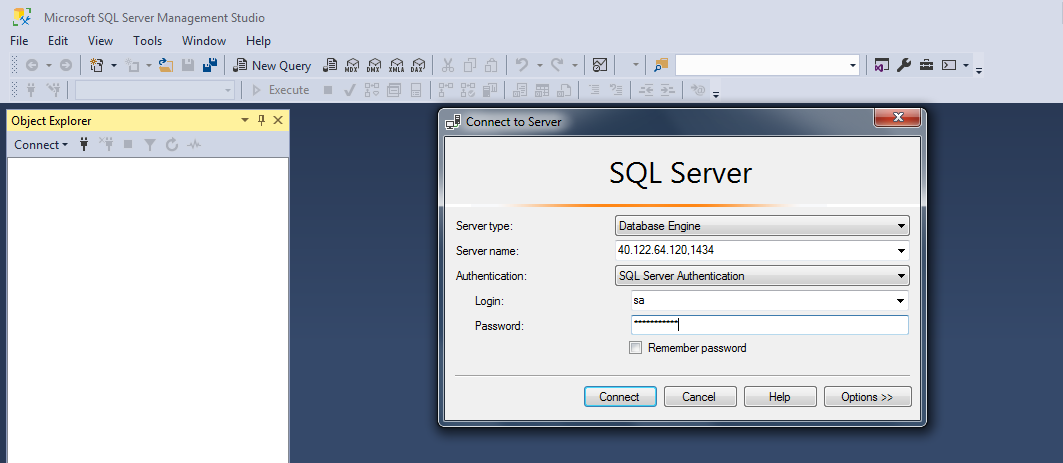Click the Find in Files icon
This screenshot has height=463, width=1063.
click(661, 65)
